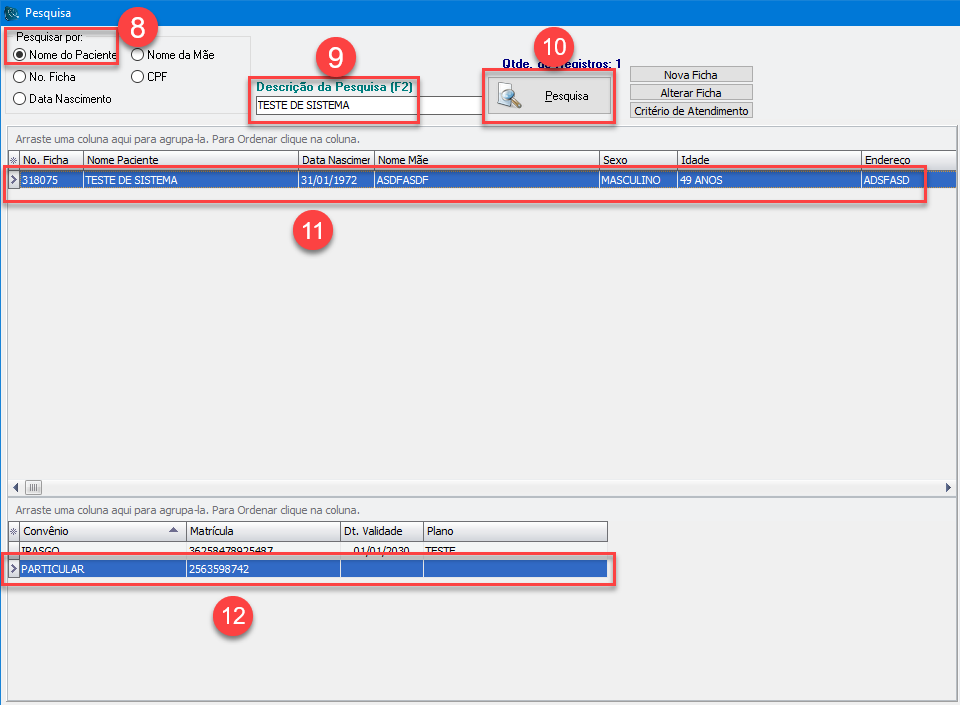Click the app icon in title bar
Image resolution: width=960 pixels, height=705 pixels.
tap(12, 13)
